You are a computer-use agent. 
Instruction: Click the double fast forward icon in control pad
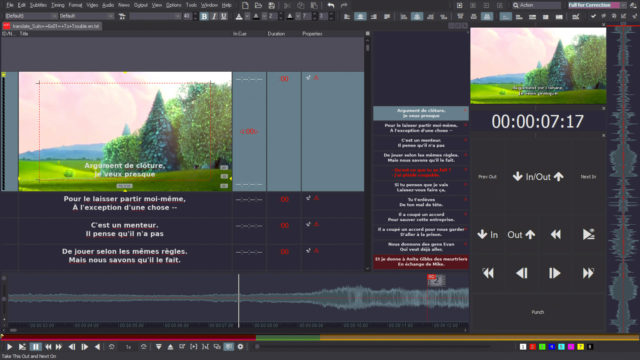pos(588,273)
